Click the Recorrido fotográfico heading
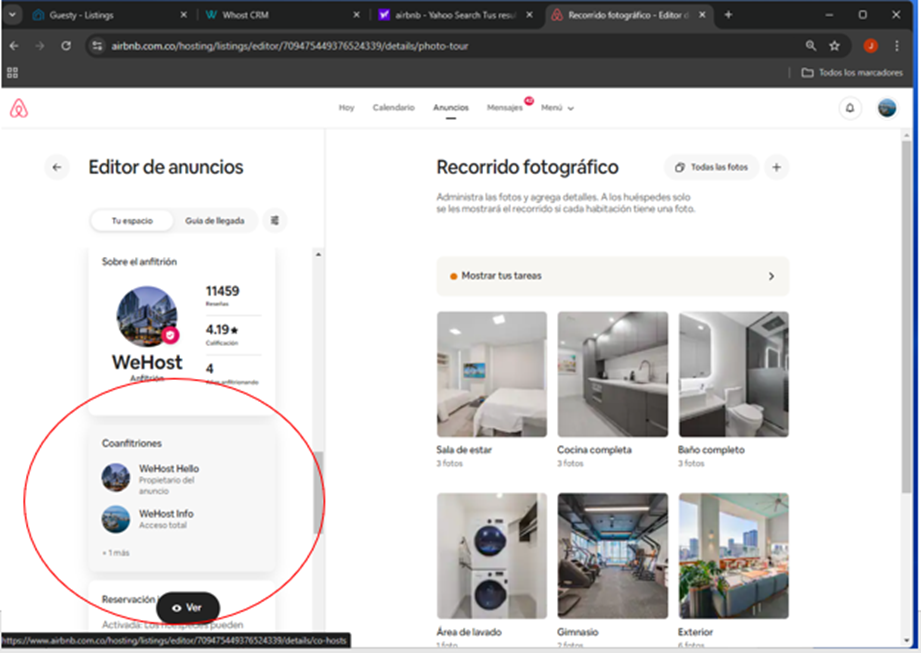The height and width of the screenshot is (653, 921). point(527,167)
